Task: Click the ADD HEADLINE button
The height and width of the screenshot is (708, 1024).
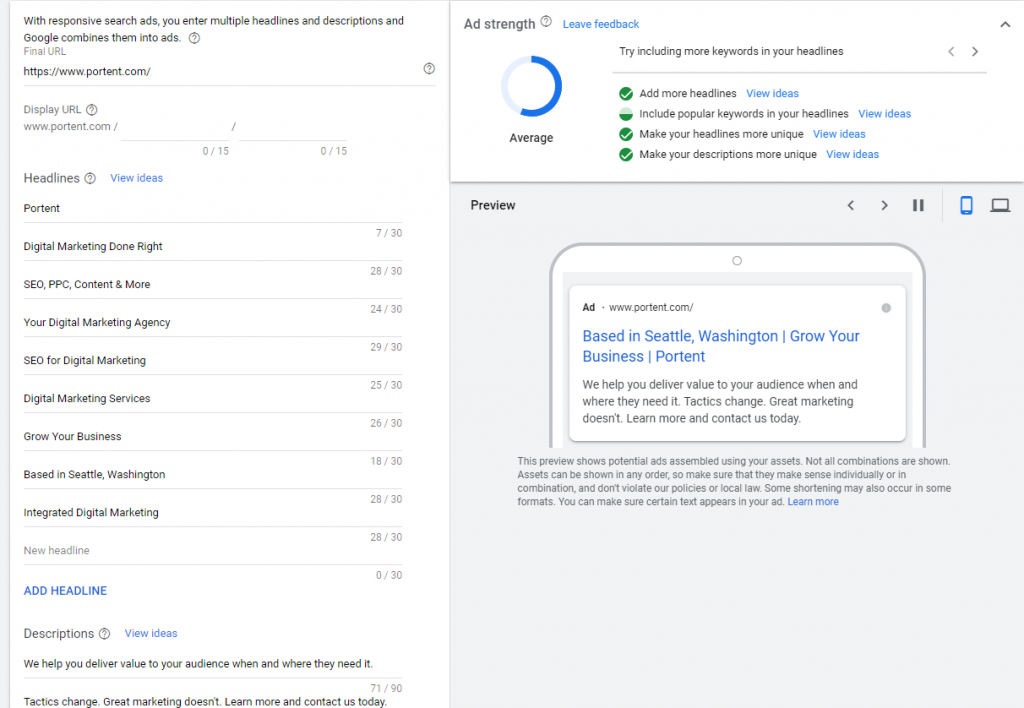Action: pos(65,590)
